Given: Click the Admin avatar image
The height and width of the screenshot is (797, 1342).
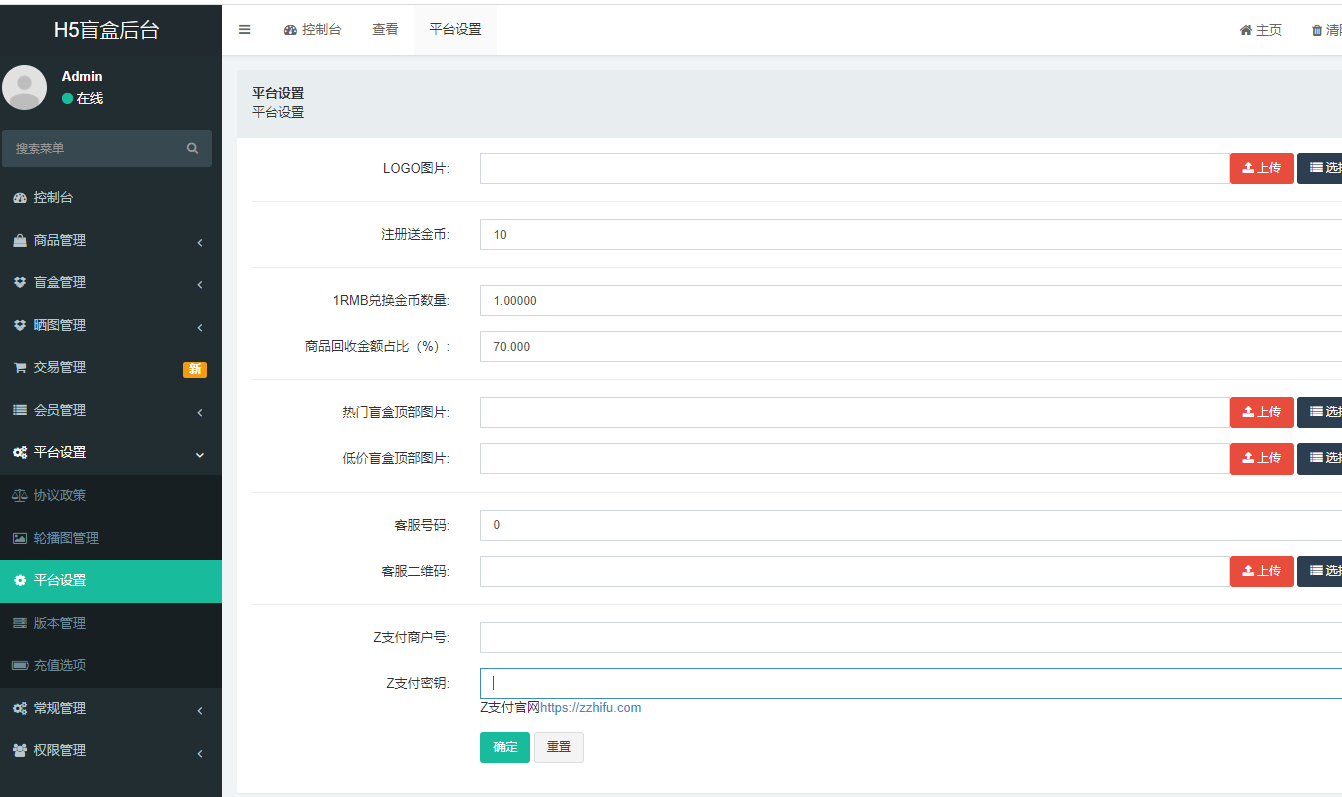Looking at the screenshot, I should tap(25, 87).
